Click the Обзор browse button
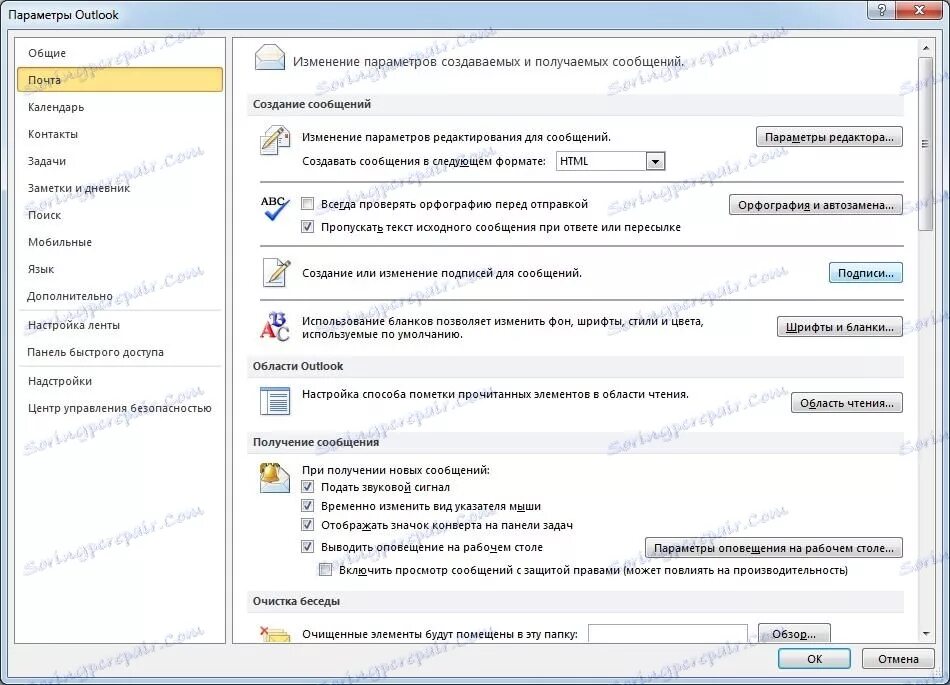The height and width of the screenshot is (685, 950). click(x=794, y=634)
